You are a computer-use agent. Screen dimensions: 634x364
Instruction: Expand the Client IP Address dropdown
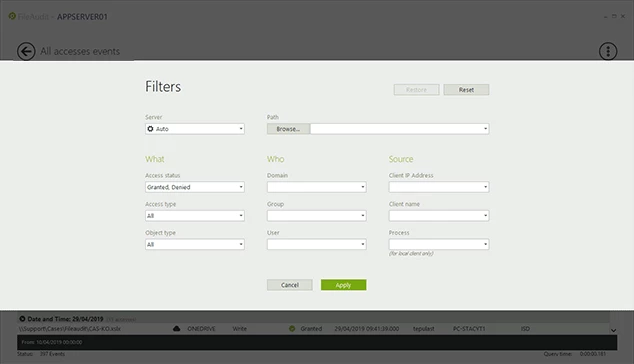coord(439,187)
